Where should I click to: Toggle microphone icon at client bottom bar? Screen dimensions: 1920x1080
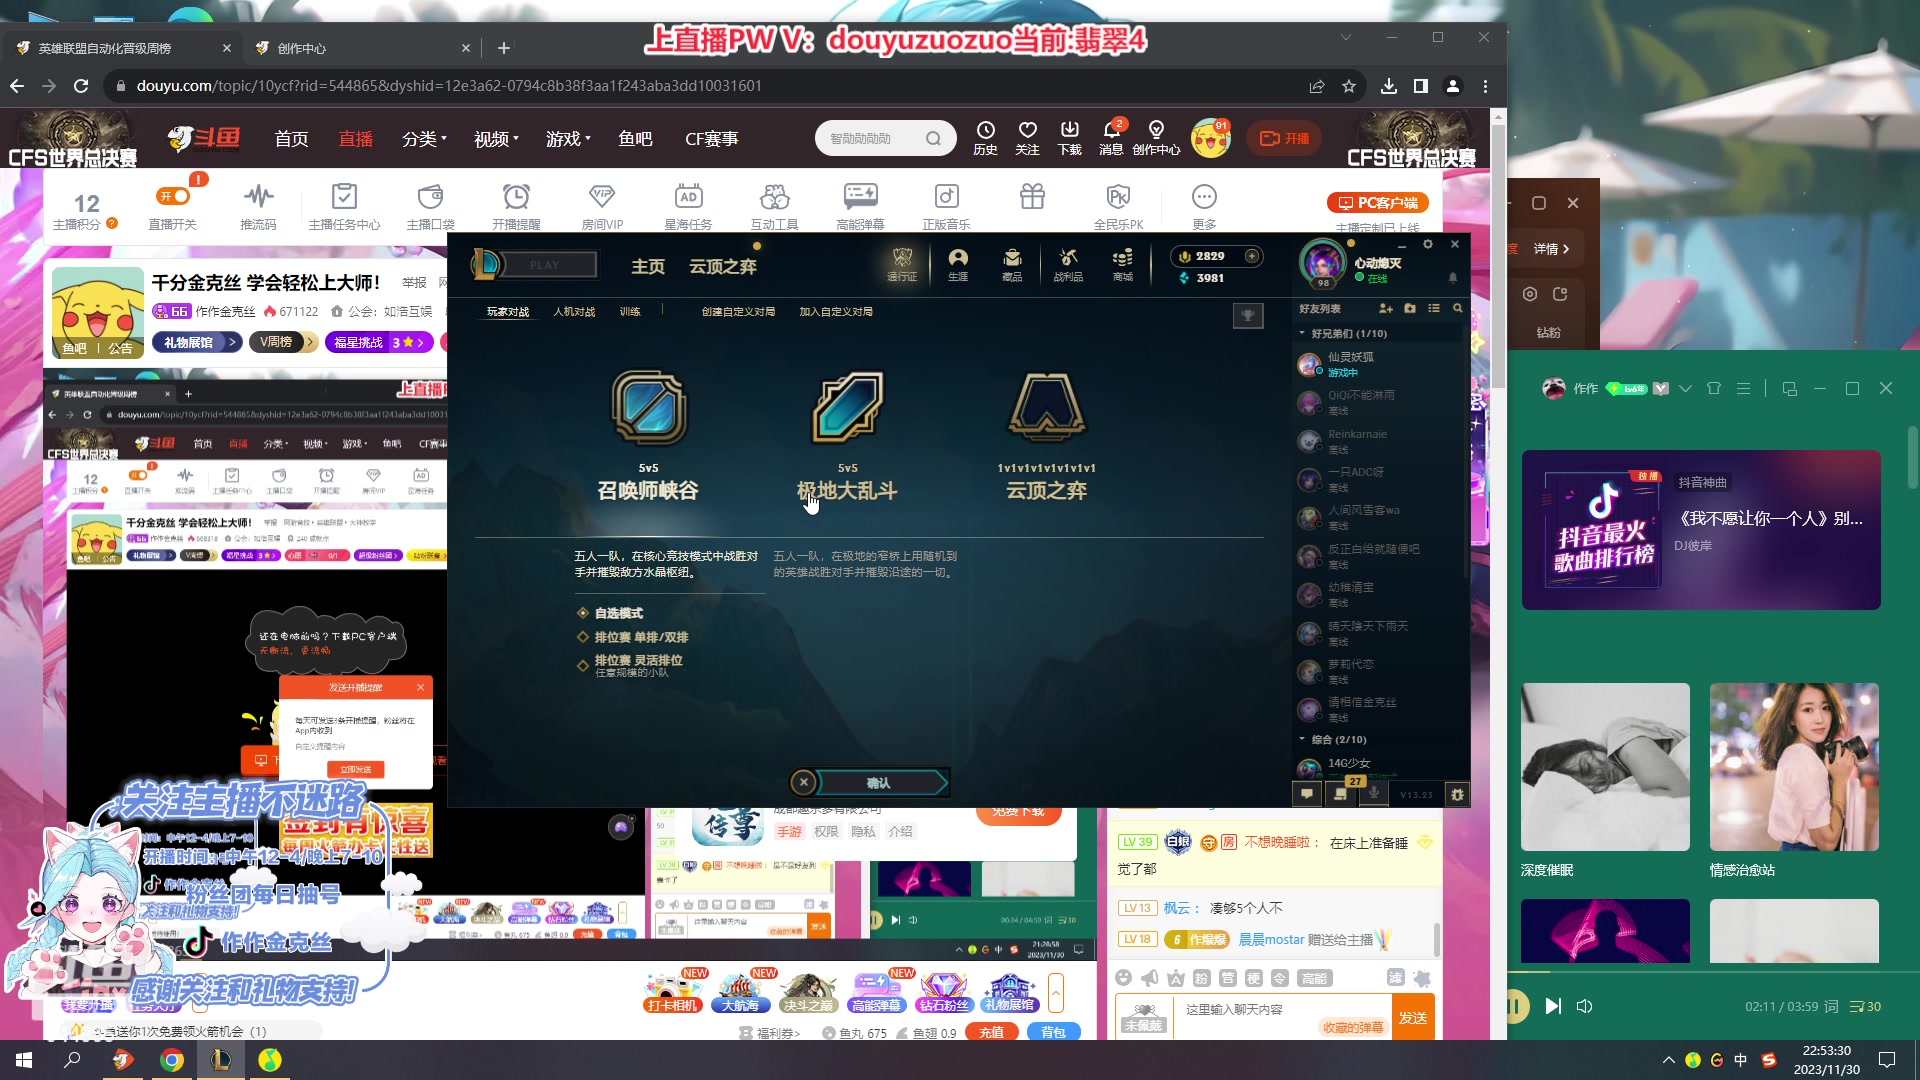(1374, 793)
